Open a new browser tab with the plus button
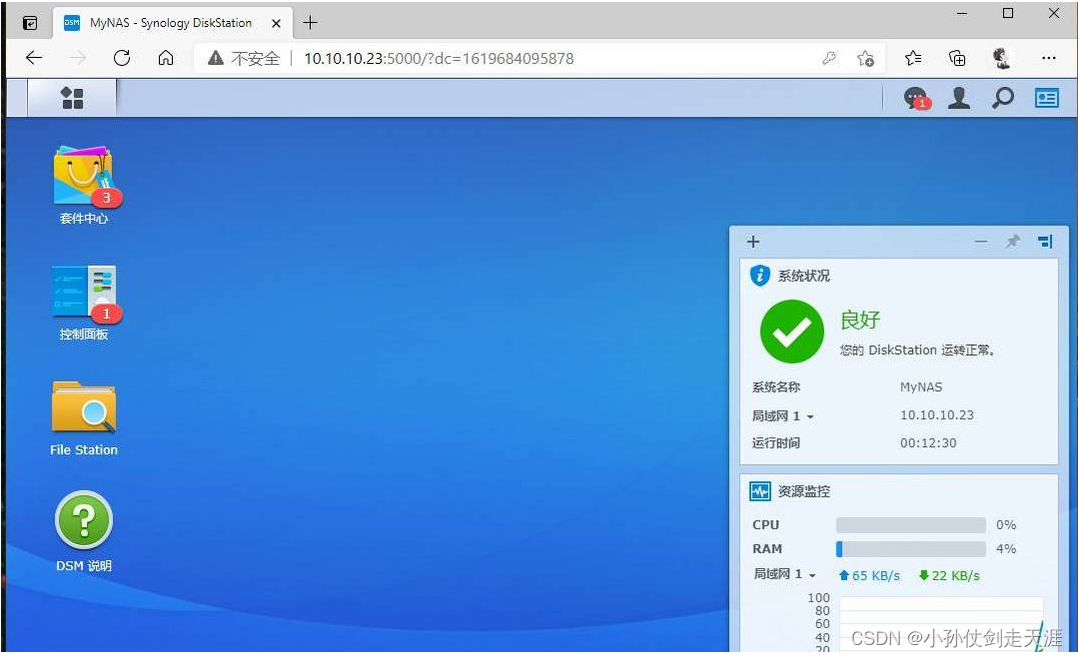The image size is (1078, 657). [310, 22]
